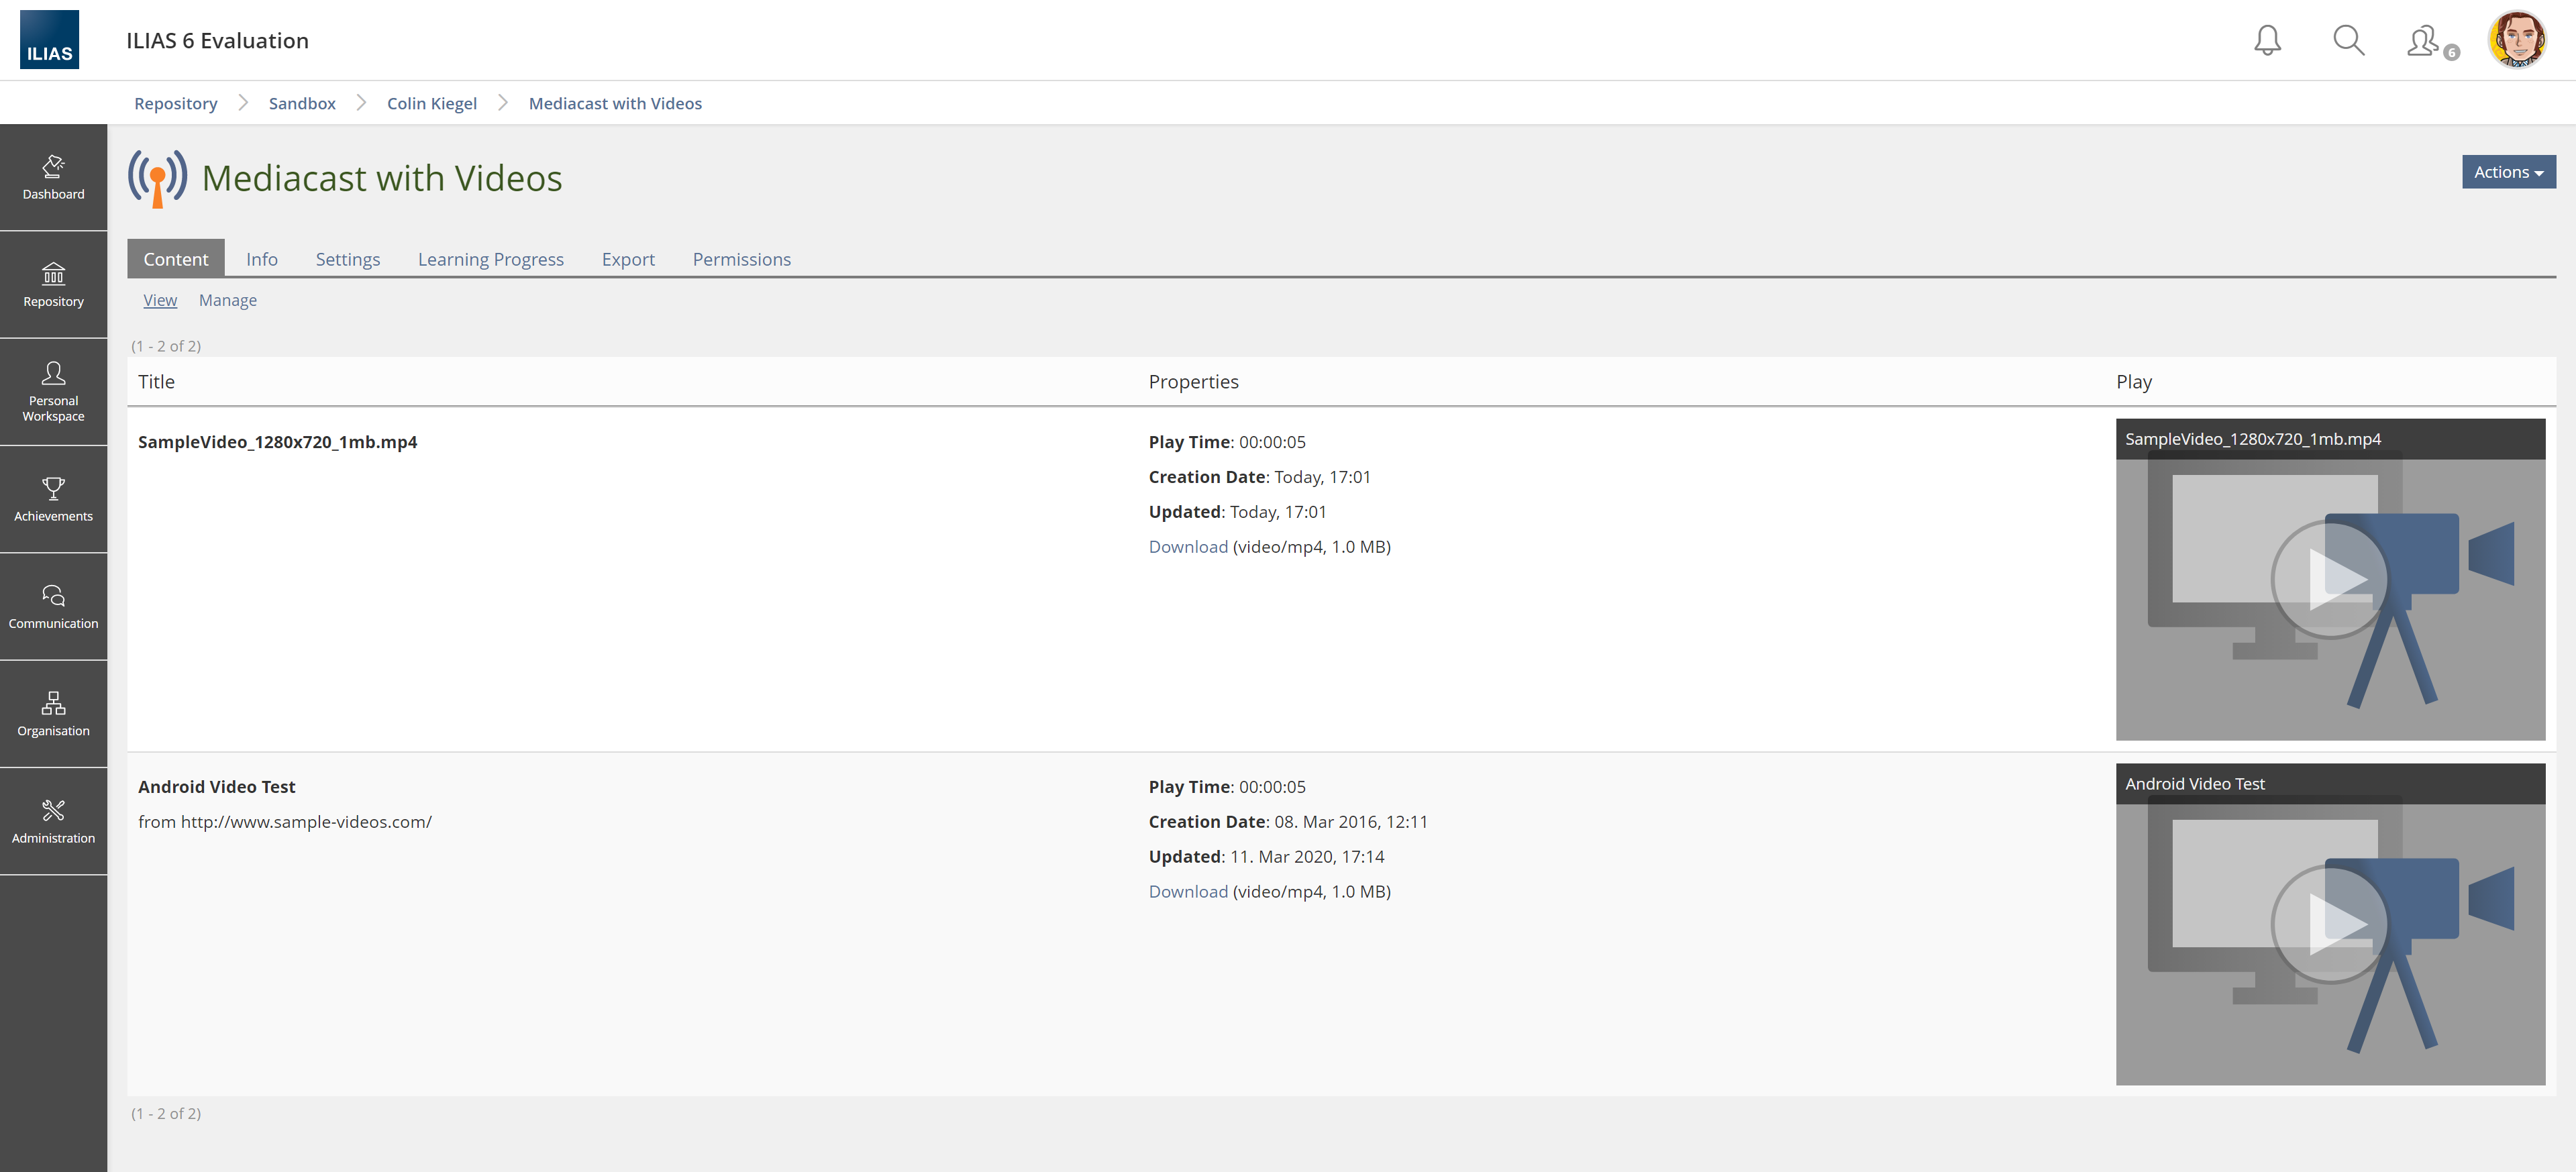Image resolution: width=2576 pixels, height=1172 pixels.
Task: Open Communication in the sidebar
Action: 53,606
